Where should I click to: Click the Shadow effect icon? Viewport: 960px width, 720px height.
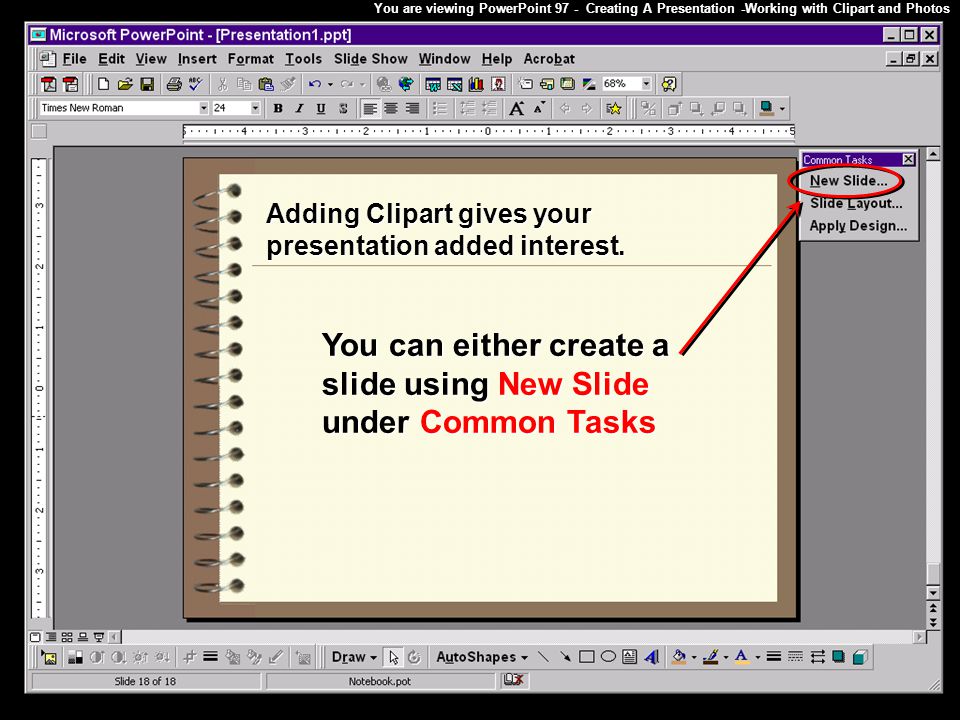839,657
